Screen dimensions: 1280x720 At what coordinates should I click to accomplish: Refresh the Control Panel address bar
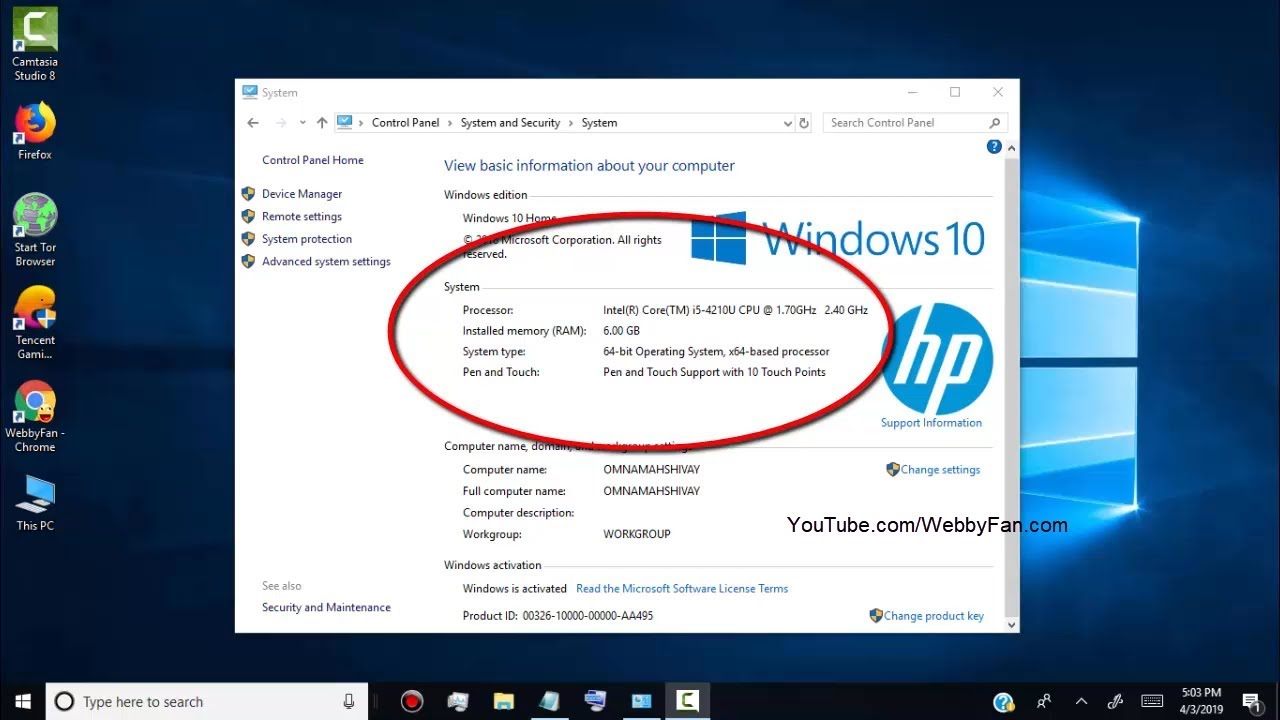tap(804, 123)
